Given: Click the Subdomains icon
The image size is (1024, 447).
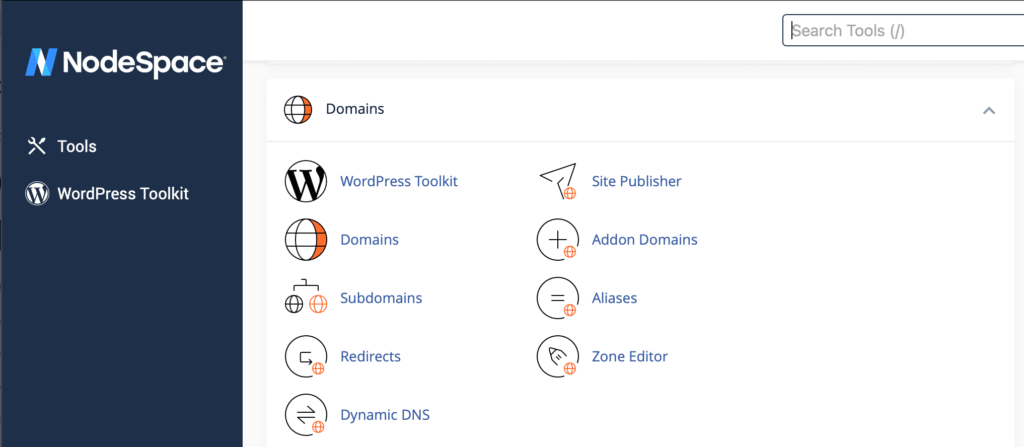Looking at the screenshot, I should tap(306, 297).
